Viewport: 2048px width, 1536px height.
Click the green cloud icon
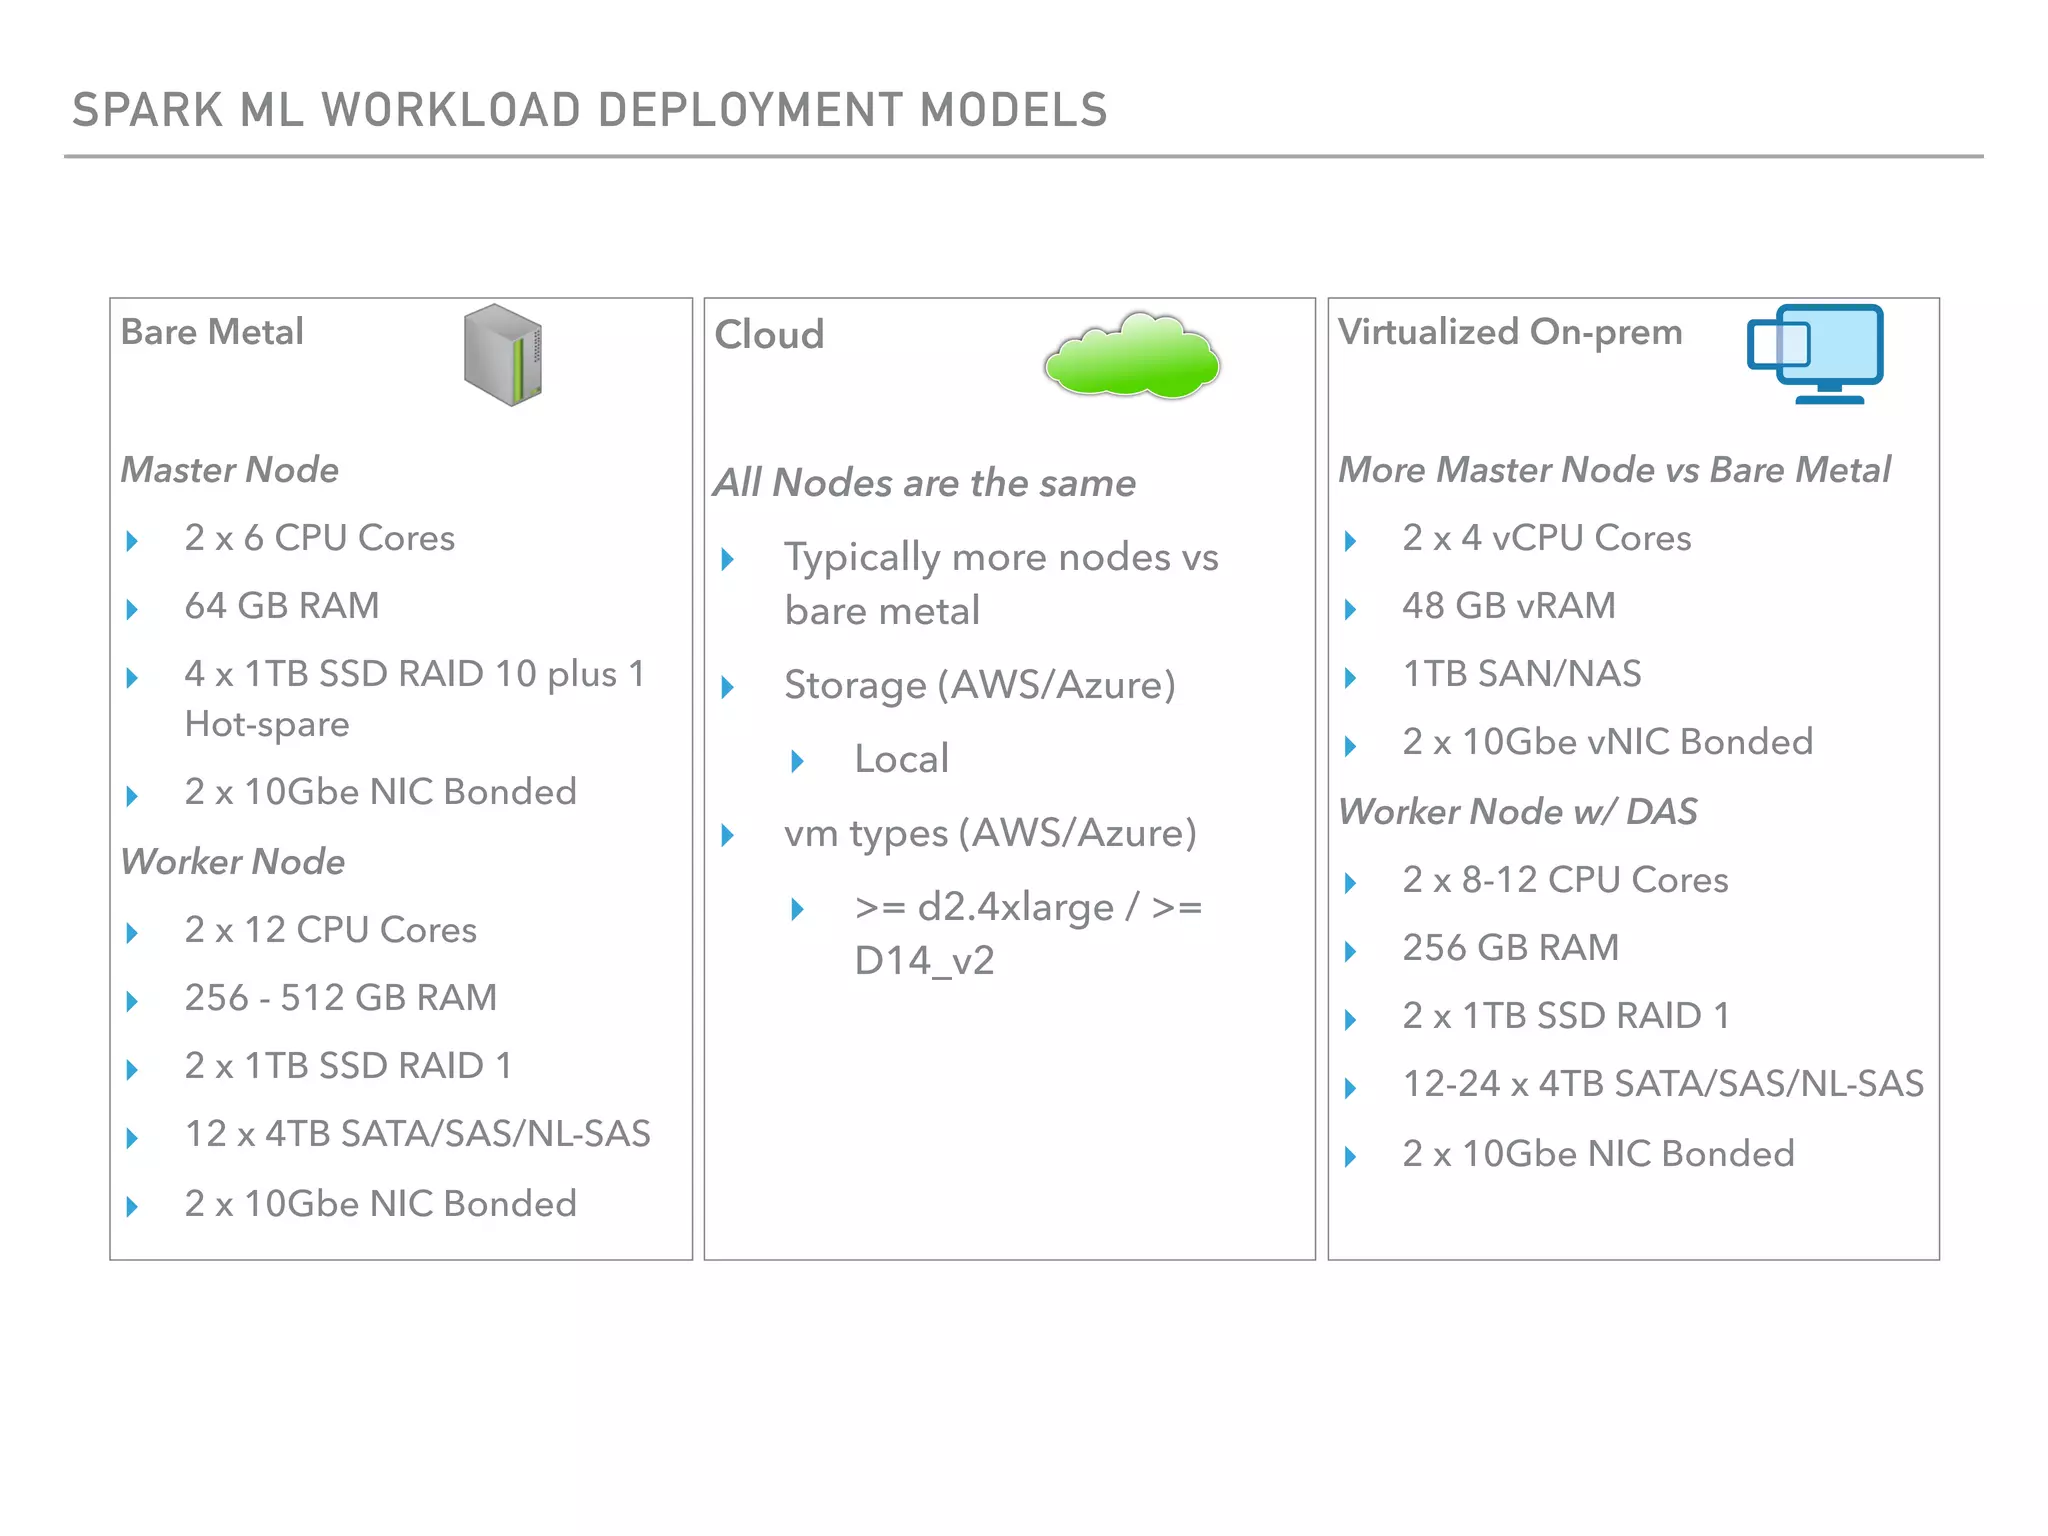click(1131, 358)
